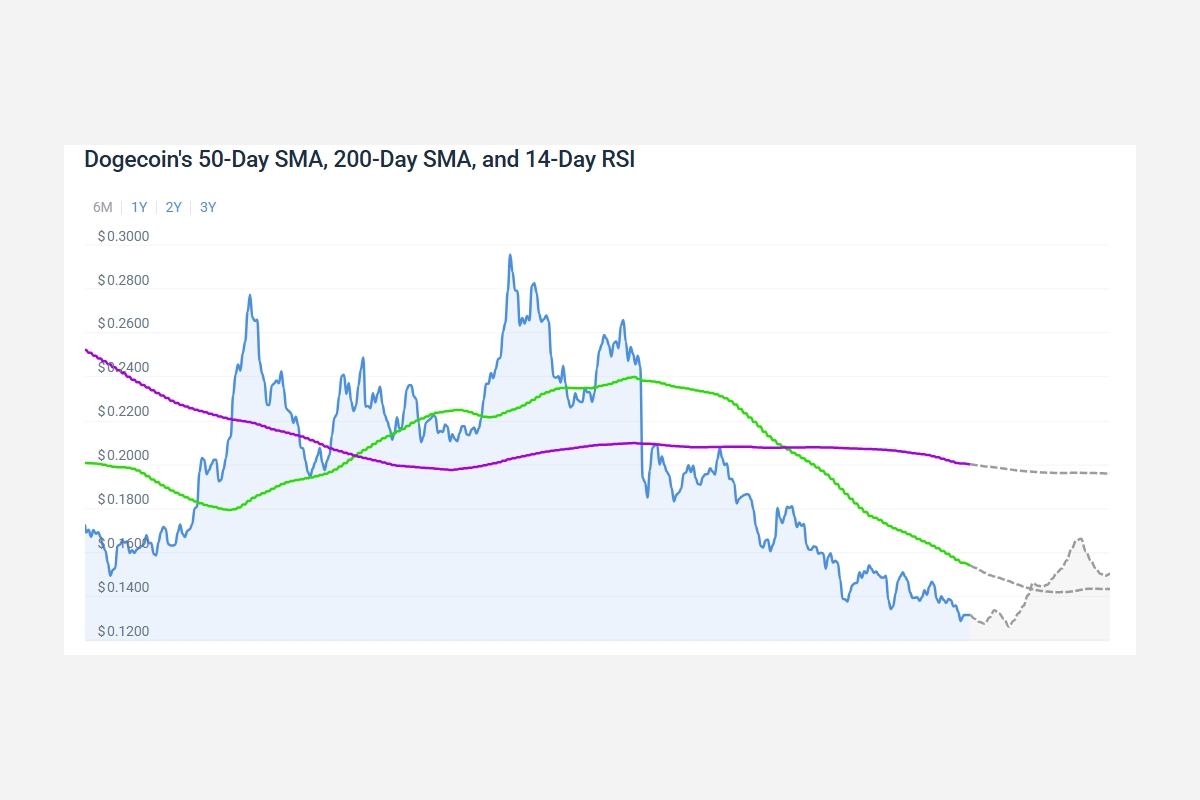Screen dimensions: 1200x800
Task: Select the $0.1400 axis label
Action: (123, 587)
